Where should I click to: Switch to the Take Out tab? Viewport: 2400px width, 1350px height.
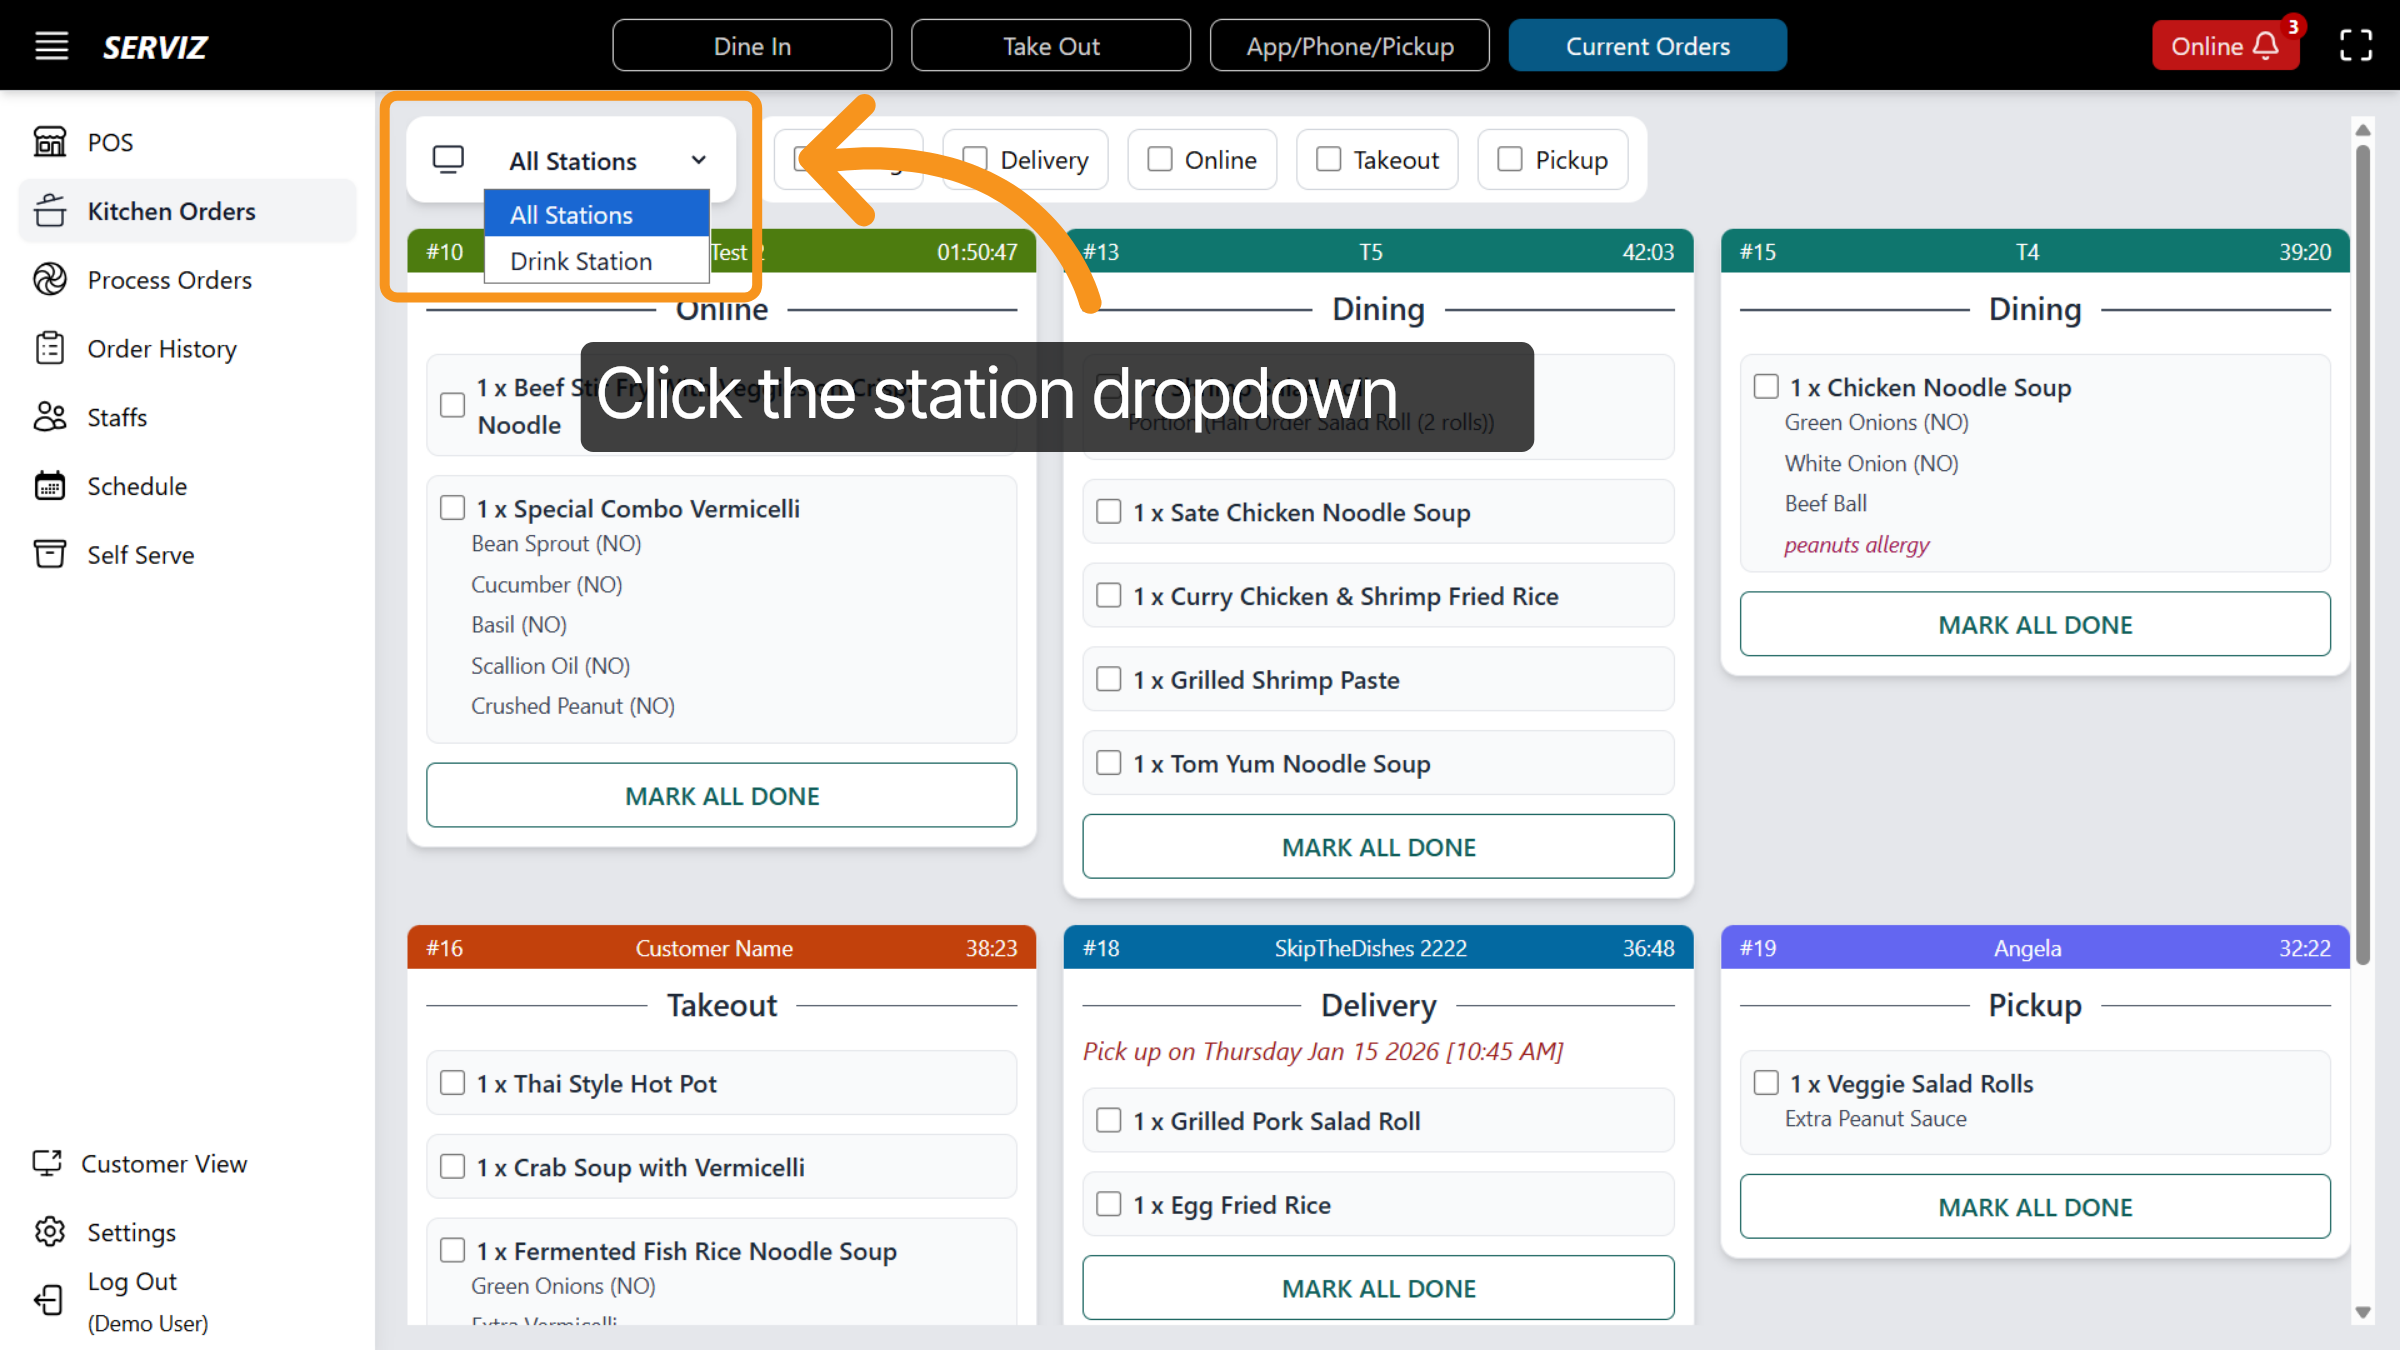(x=1051, y=45)
